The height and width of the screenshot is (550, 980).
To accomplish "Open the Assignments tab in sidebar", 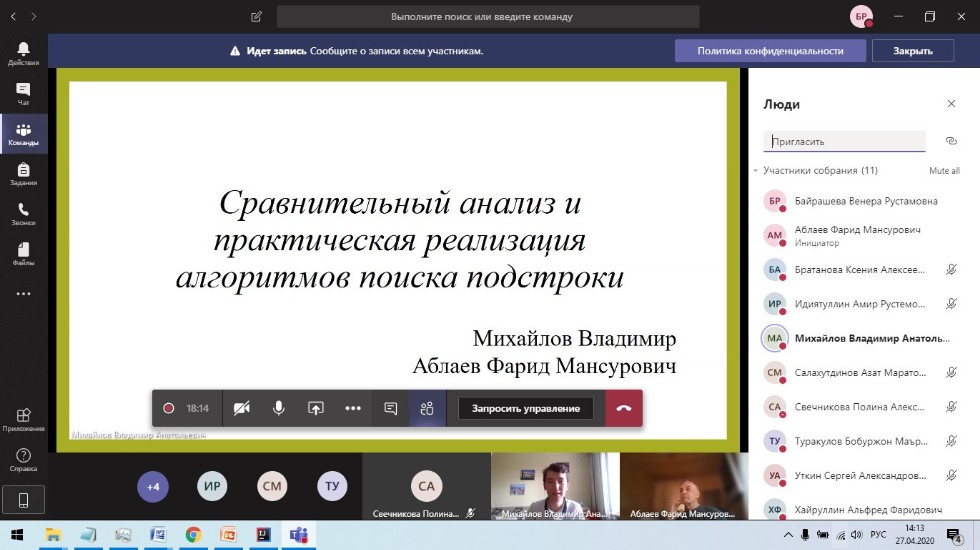I will point(23,174).
